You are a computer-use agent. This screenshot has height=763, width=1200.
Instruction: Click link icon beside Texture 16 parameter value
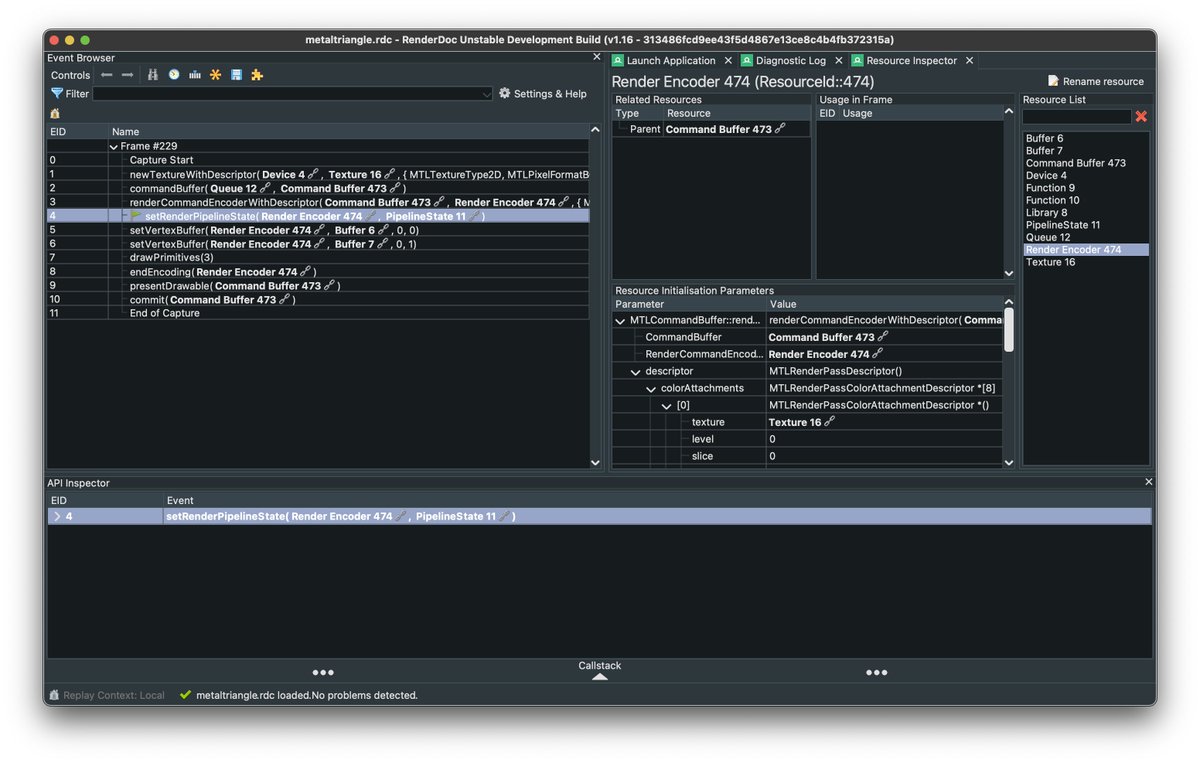(829, 422)
